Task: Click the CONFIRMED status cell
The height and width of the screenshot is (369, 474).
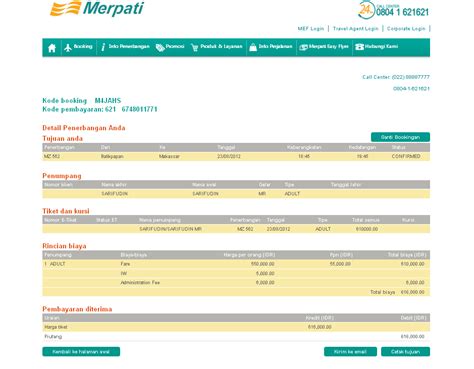Action: [406, 156]
